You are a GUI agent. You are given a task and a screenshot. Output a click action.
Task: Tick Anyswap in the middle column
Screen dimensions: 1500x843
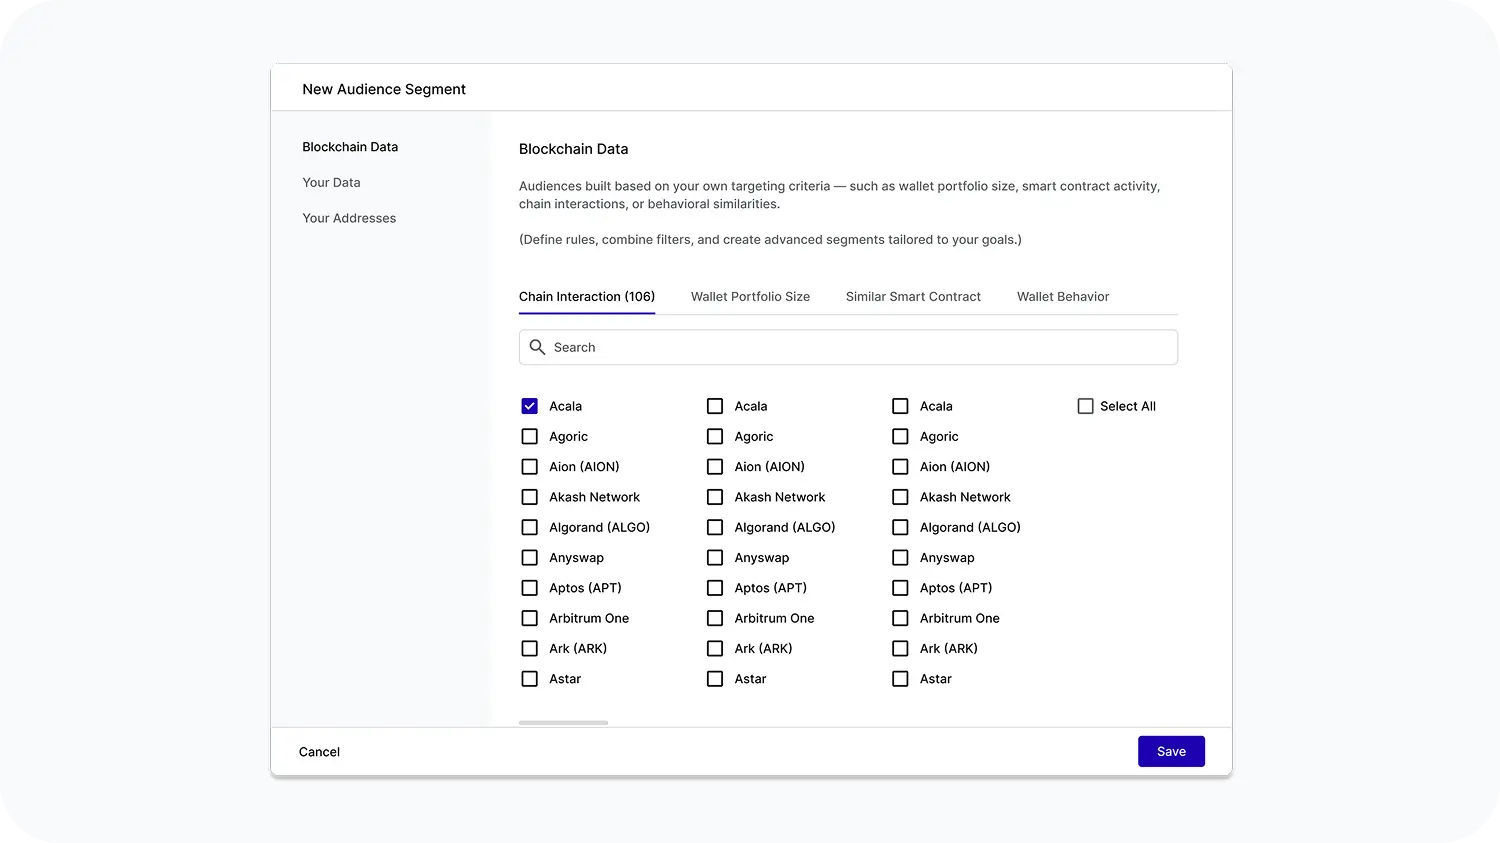point(715,558)
